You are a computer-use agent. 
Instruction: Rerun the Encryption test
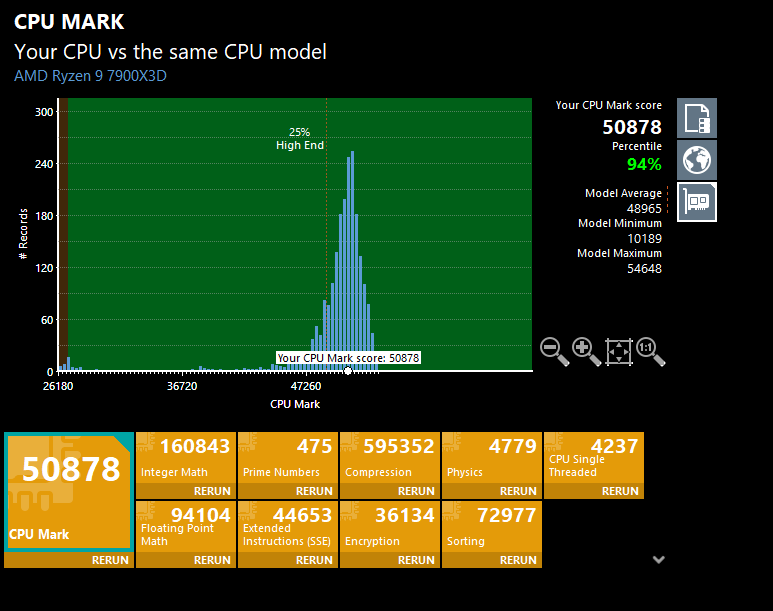pyautogui.click(x=416, y=560)
